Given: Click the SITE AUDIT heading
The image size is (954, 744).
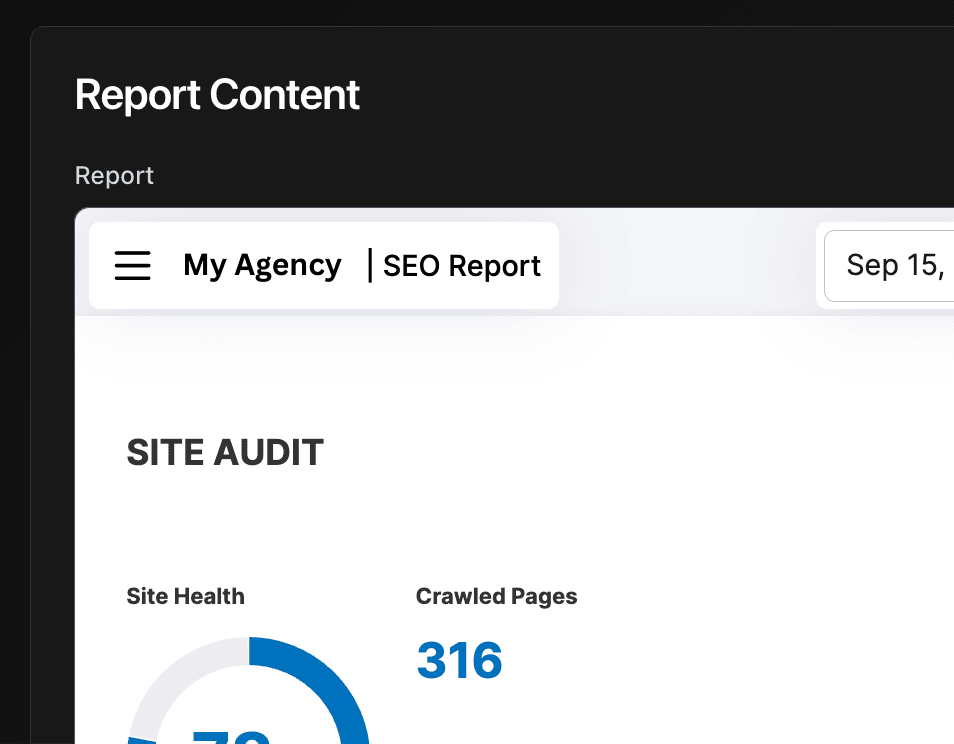Looking at the screenshot, I should [225, 453].
